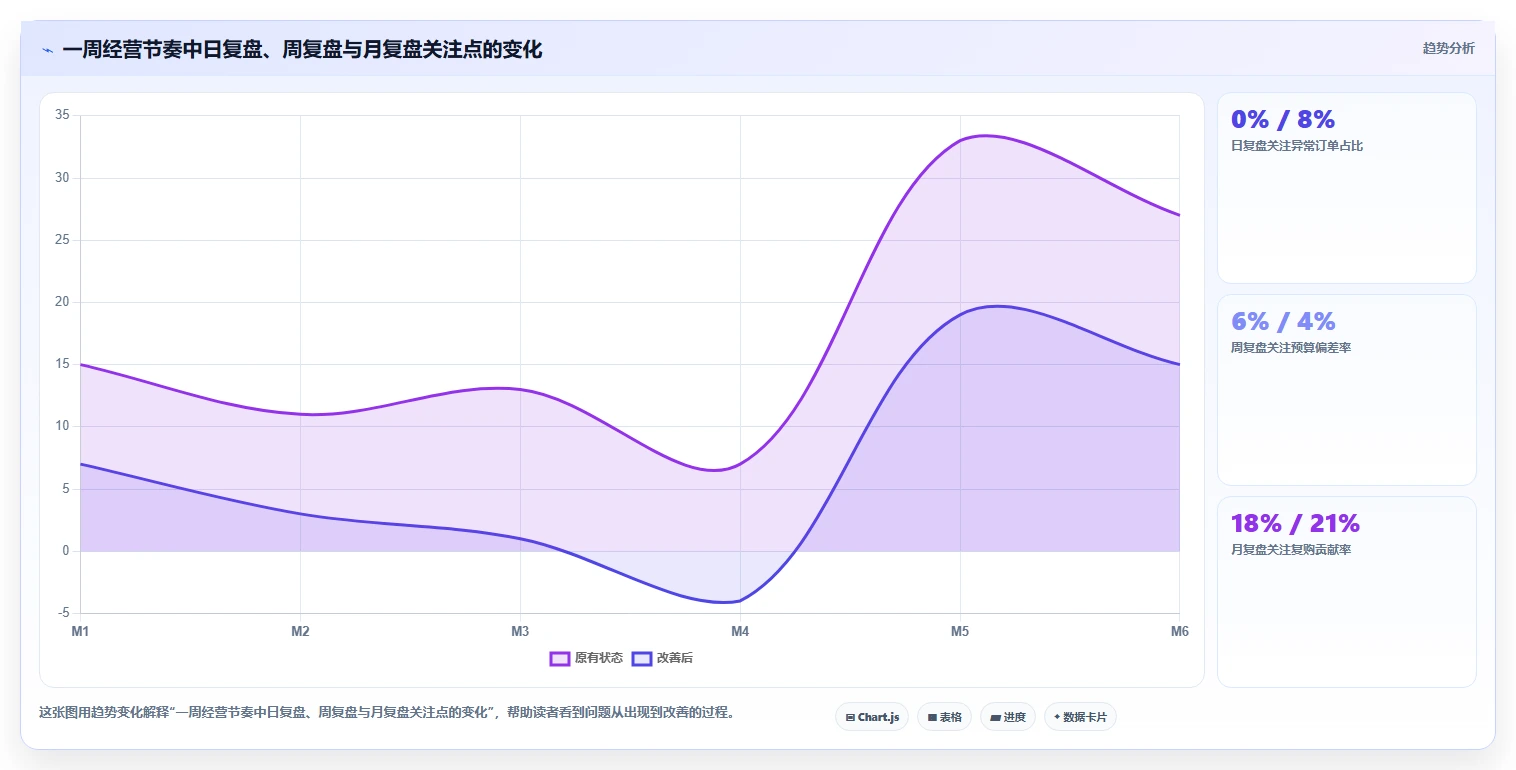This screenshot has width=1516, height=770.
Task: Click the M4 x-axis label
Action: click(740, 631)
